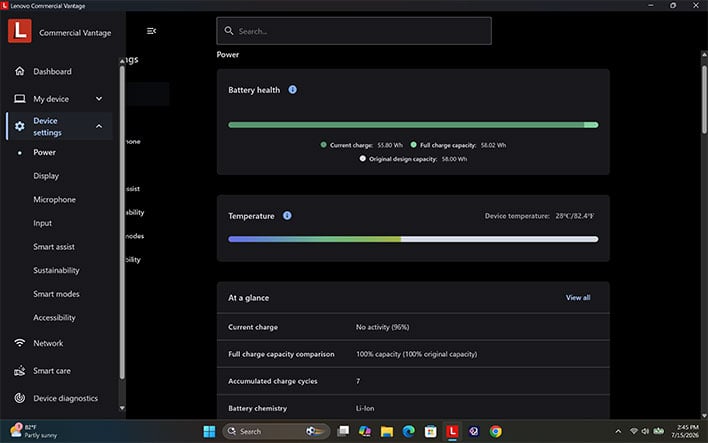Show hidden system tray icons
708x443 pixels.
(x=618, y=431)
